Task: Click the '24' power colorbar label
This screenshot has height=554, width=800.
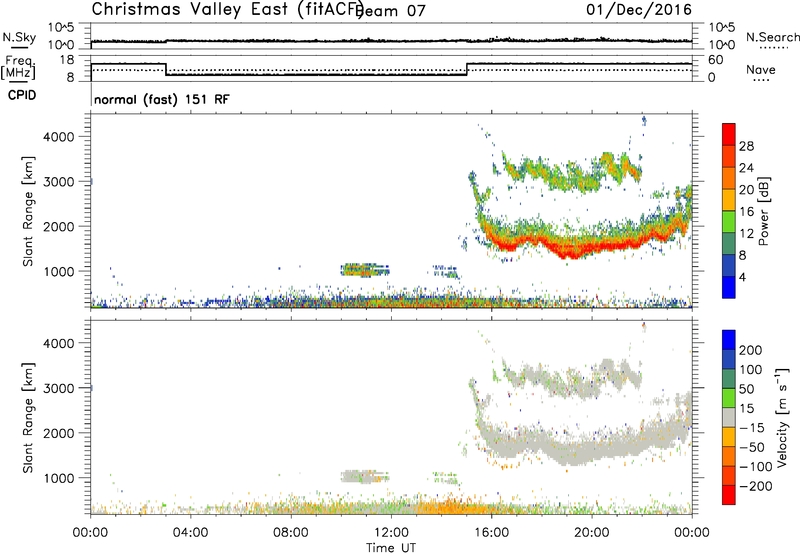Action: click(746, 168)
